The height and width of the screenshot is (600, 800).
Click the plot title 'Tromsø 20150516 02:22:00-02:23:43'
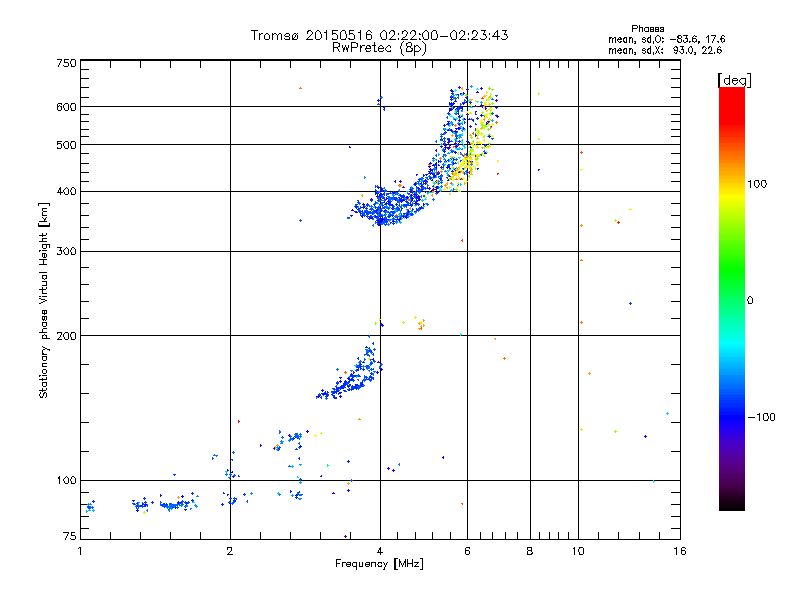click(x=379, y=35)
